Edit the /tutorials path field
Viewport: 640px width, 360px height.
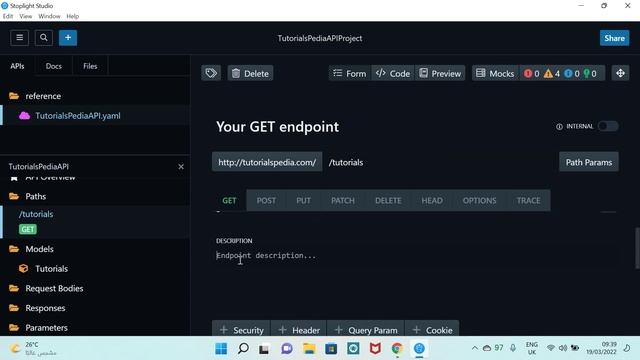pos(346,162)
